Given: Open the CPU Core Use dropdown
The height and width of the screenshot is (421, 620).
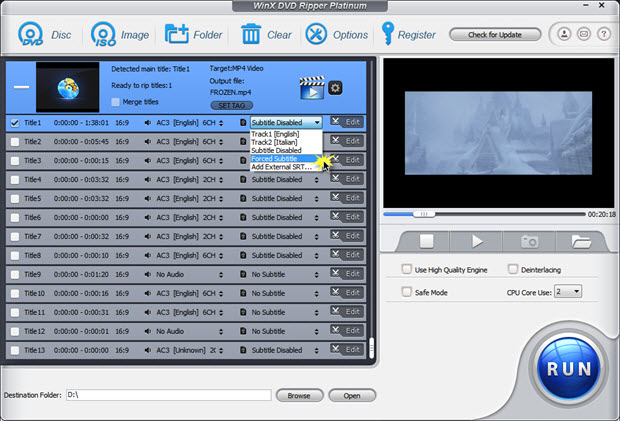Looking at the screenshot, I should pos(568,292).
